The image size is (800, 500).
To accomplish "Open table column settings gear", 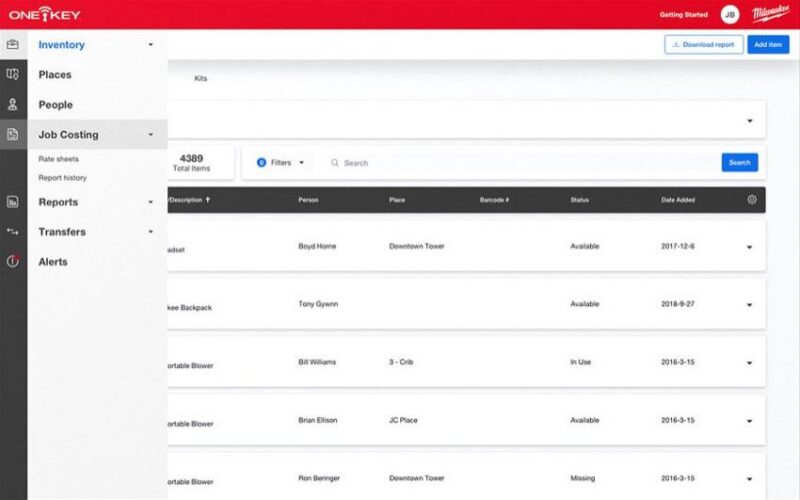I will point(751,200).
